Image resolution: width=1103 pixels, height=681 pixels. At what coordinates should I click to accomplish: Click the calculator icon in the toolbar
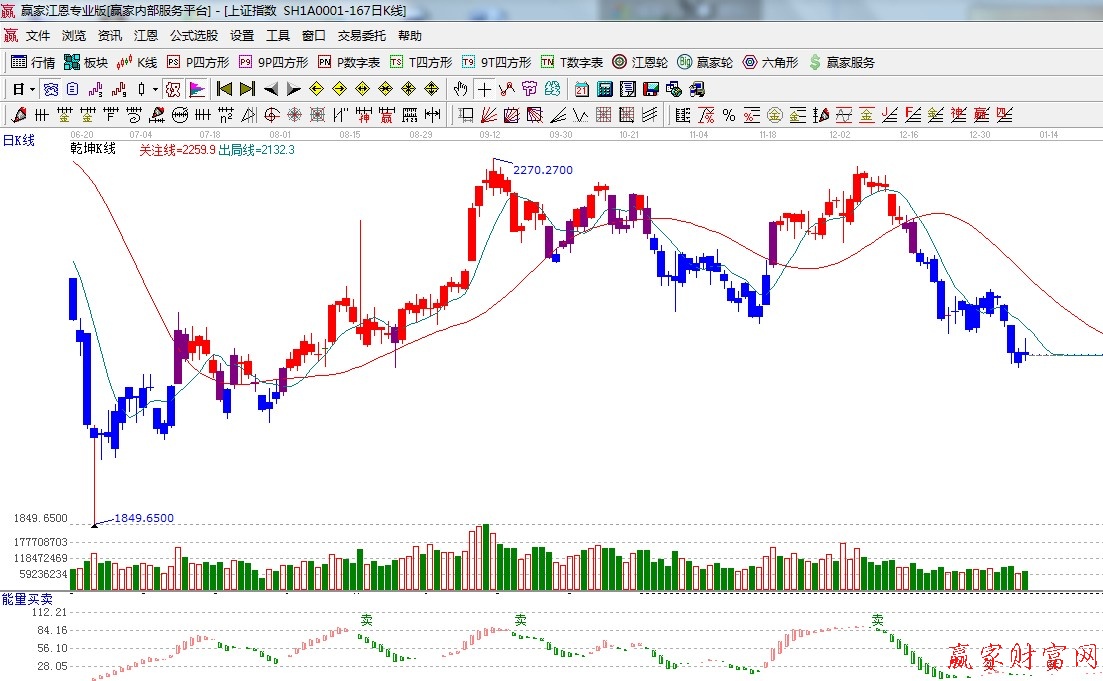click(x=604, y=89)
